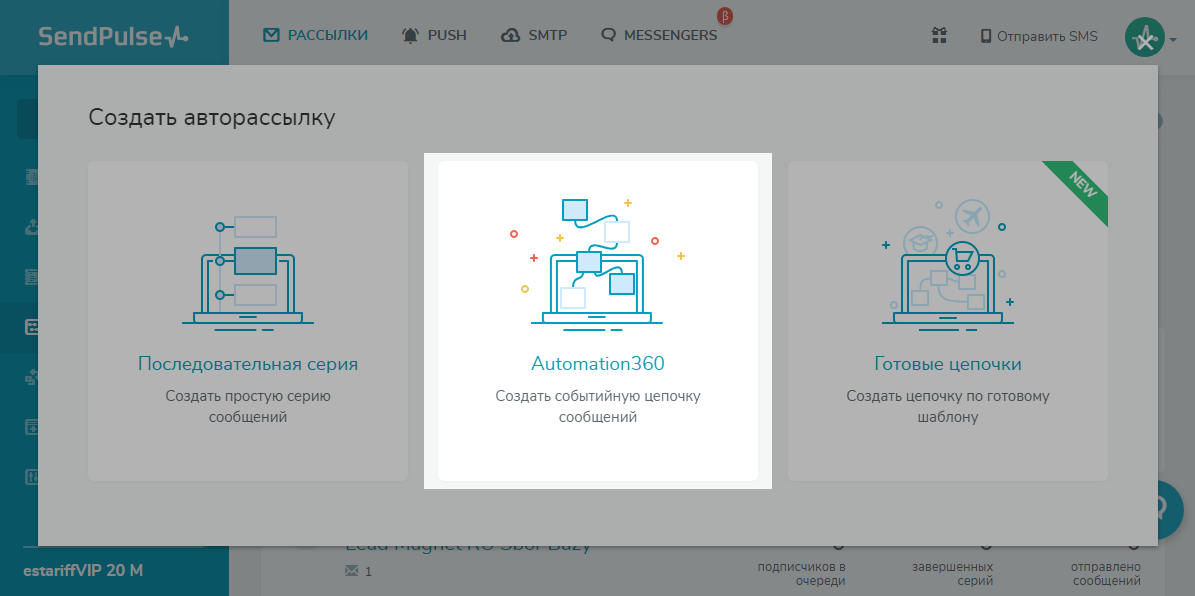Expand the account dropdown arrow beside avatar
1195x596 pixels.
click(1174, 40)
